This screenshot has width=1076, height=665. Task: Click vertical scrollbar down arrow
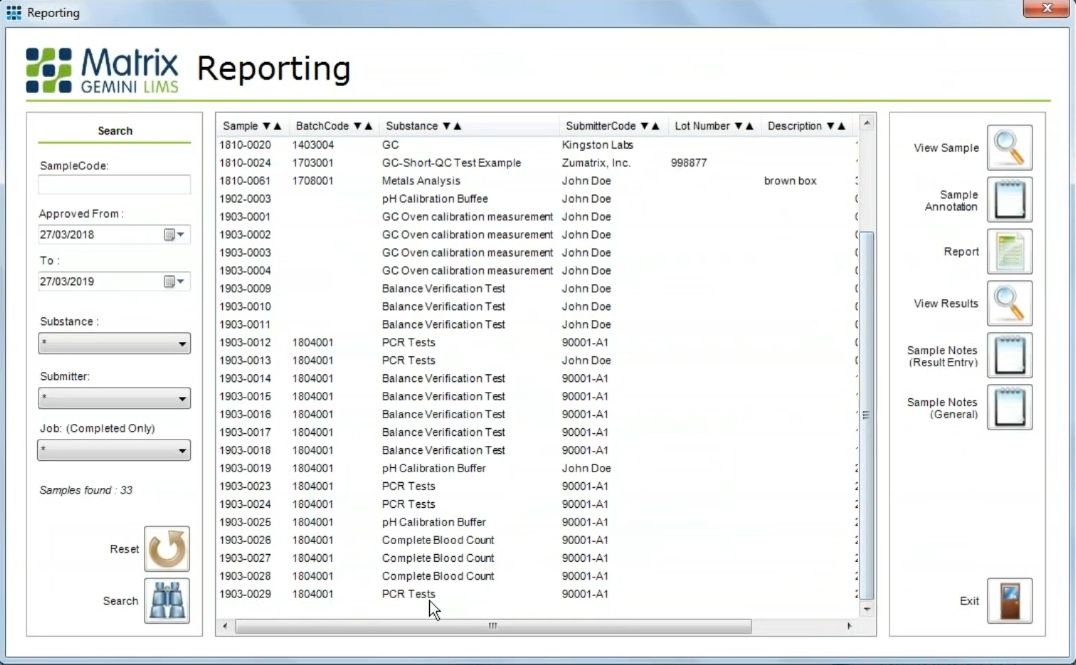[x=867, y=609]
